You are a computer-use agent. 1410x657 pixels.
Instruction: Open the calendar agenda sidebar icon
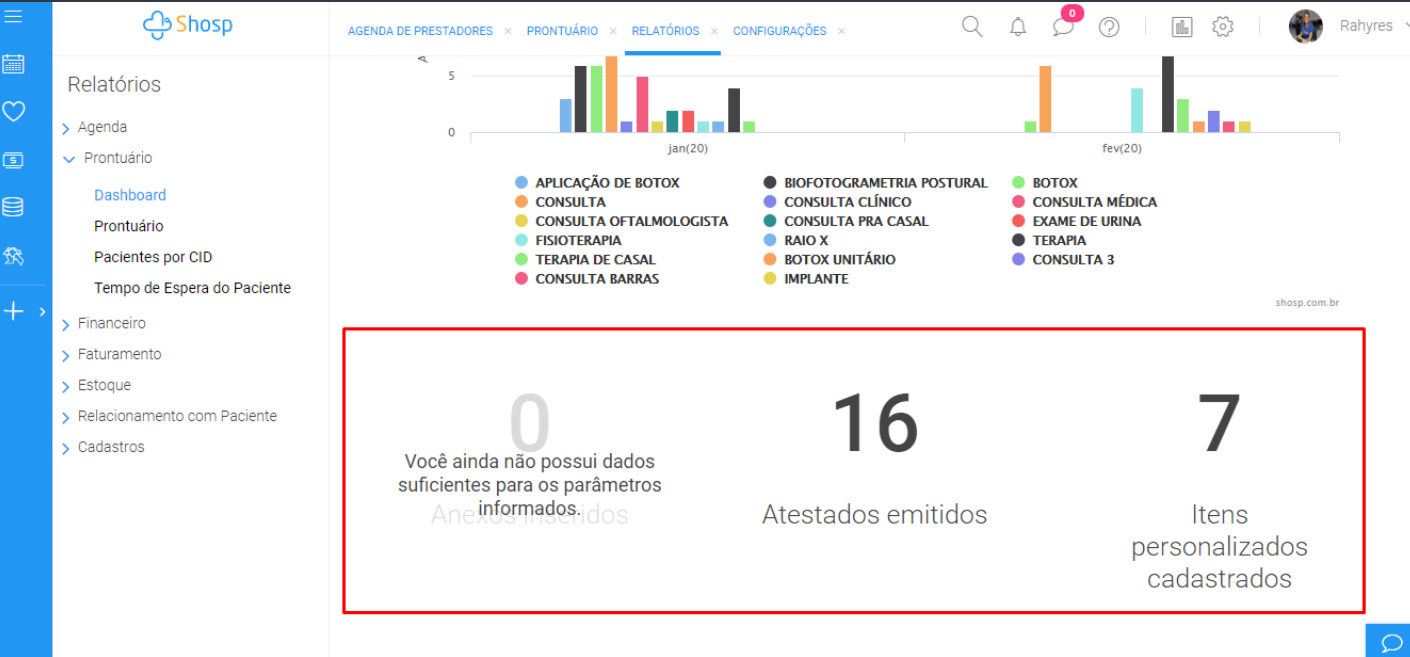coord(13,64)
